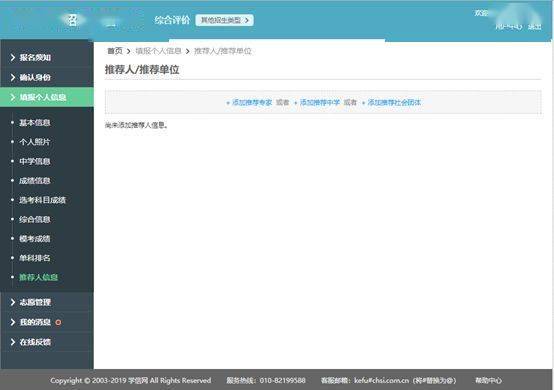Open 成绩信息 in the sidebar
The image size is (554, 390).
(35, 181)
